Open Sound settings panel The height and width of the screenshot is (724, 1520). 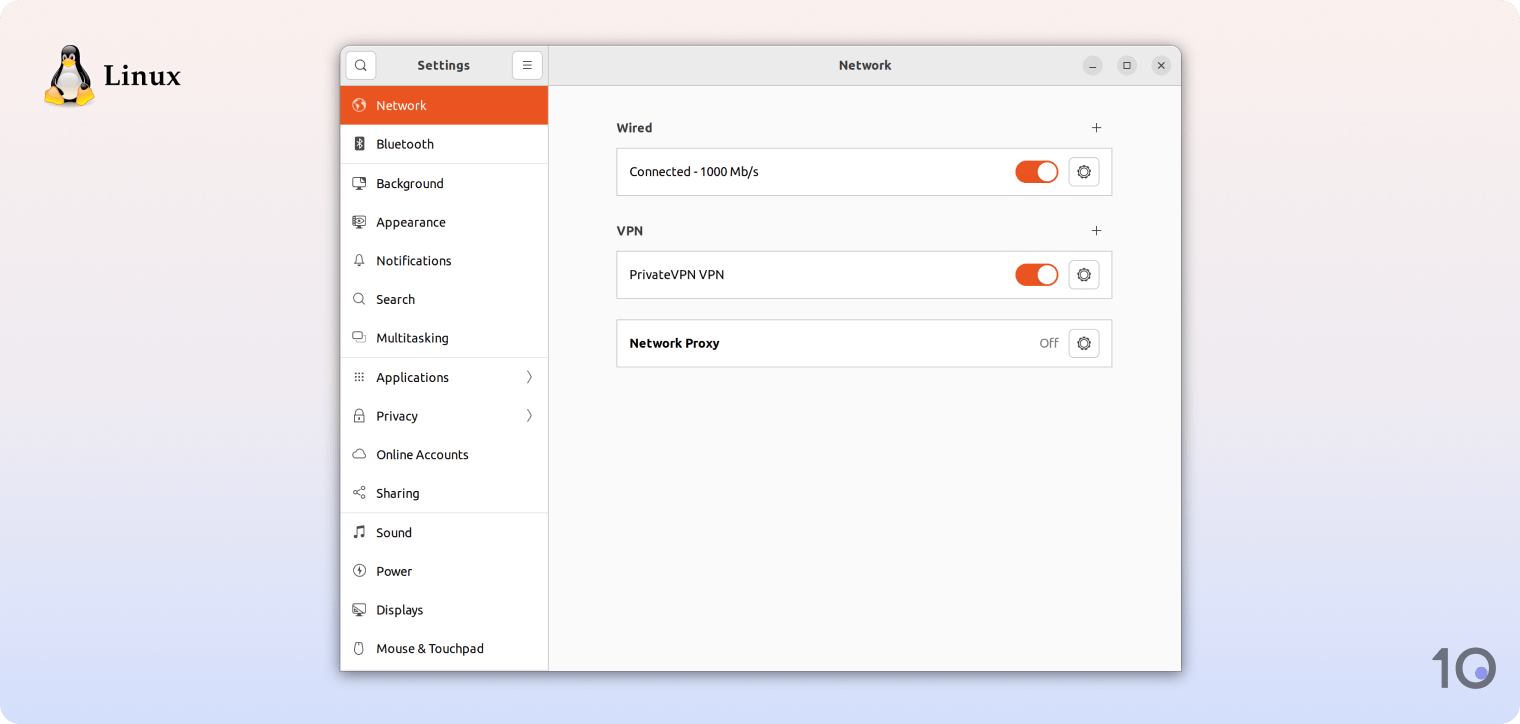pyautogui.click(x=444, y=532)
